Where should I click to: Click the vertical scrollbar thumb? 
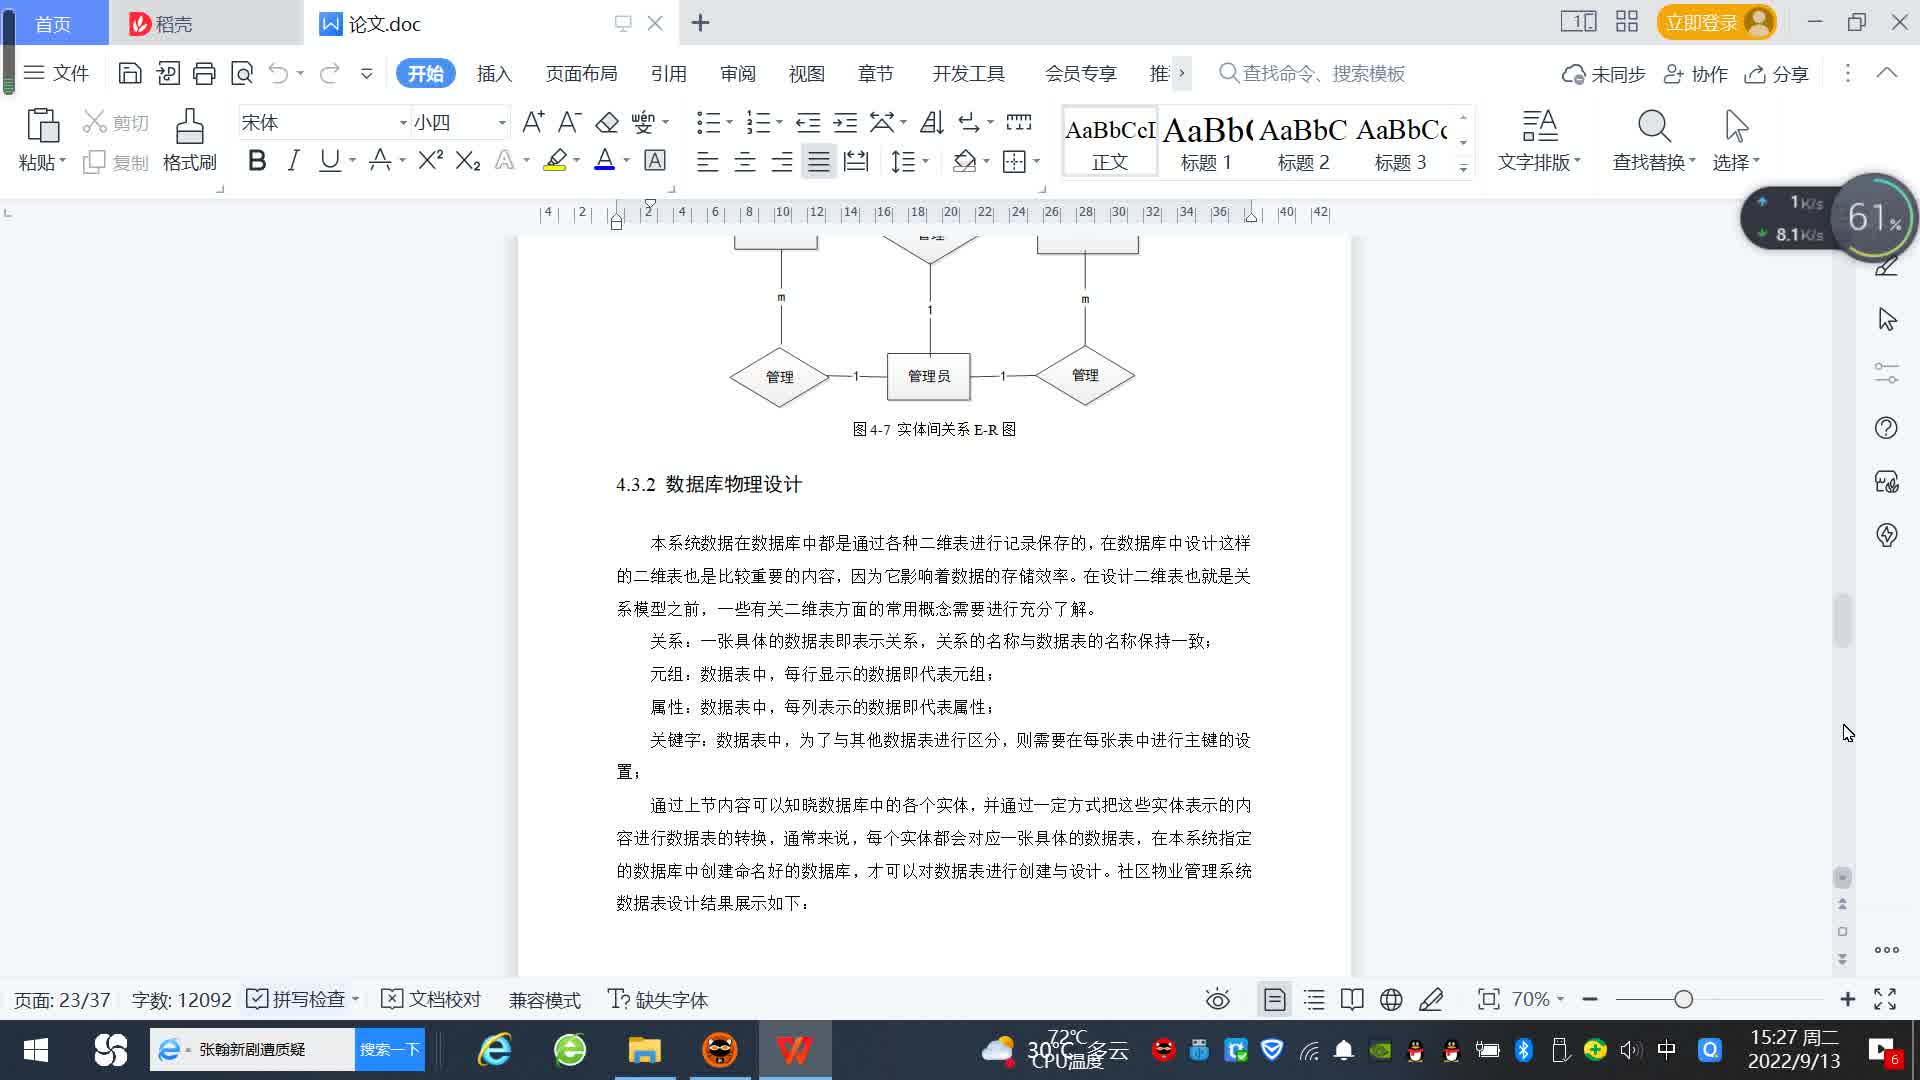pyautogui.click(x=1842, y=620)
